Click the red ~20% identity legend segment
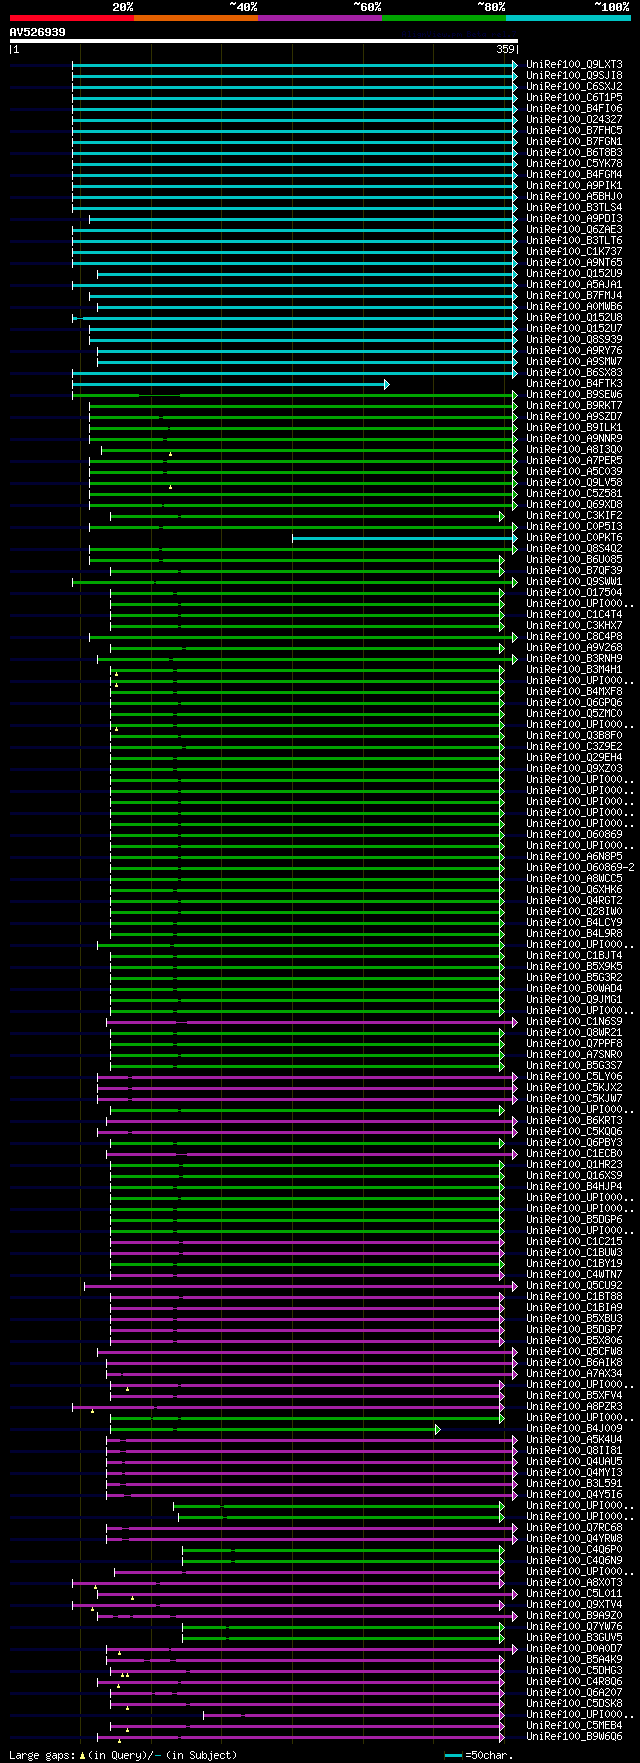The height and width of the screenshot is (1763, 640). [x=72, y=18]
